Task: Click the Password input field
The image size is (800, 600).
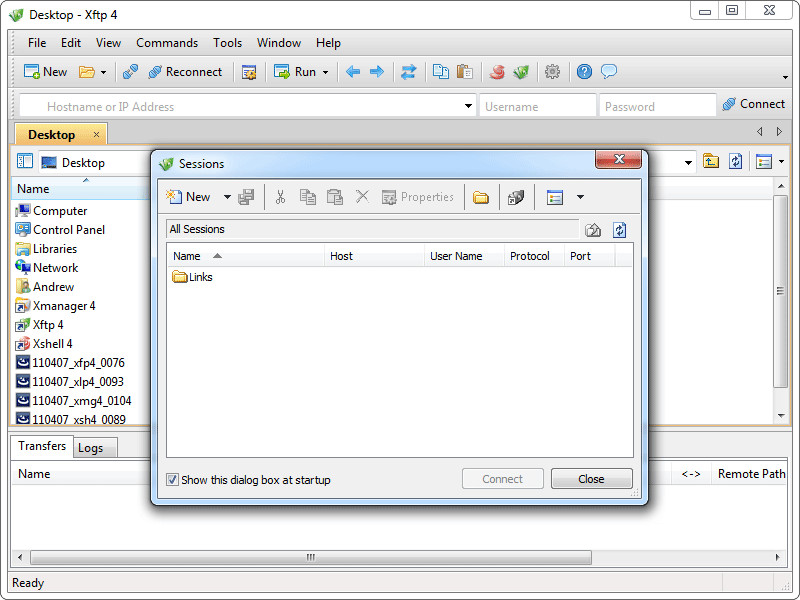Action: (x=657, y=106)
